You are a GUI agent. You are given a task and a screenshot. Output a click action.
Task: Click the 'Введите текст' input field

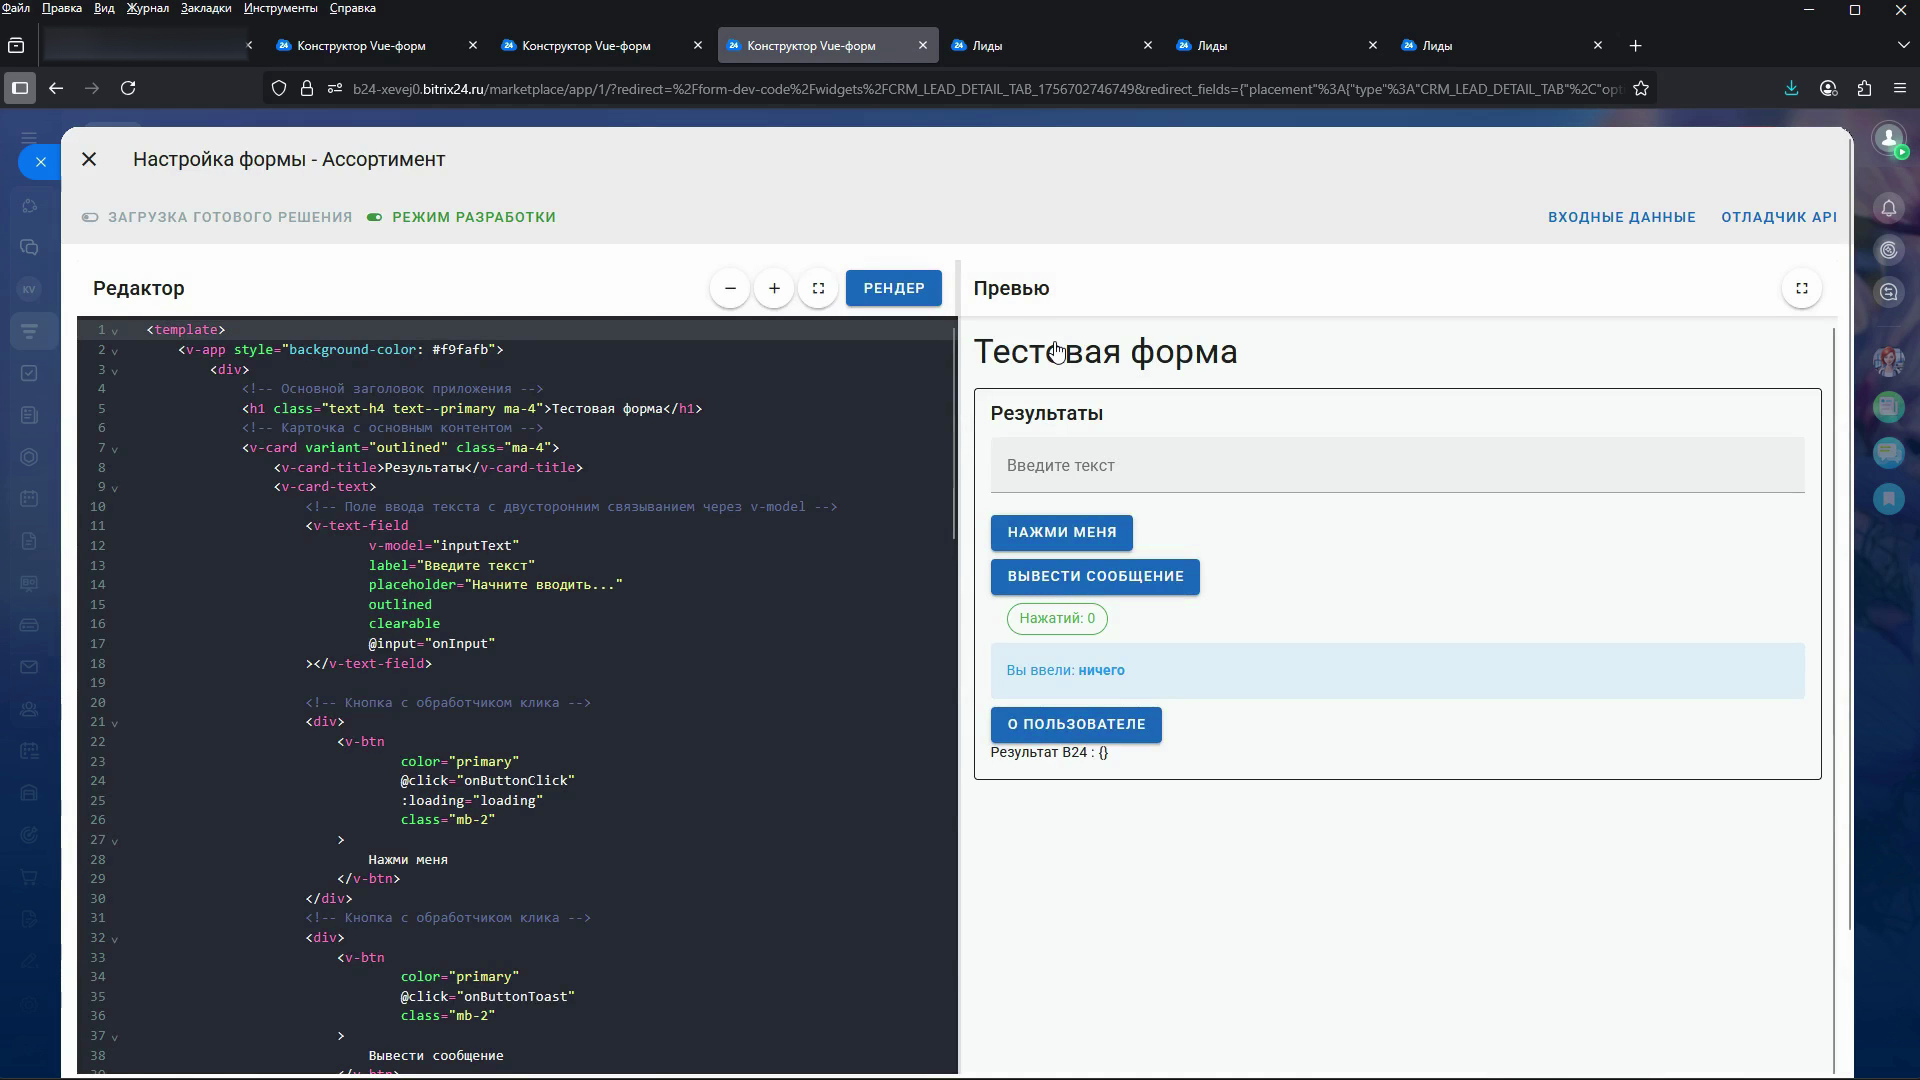pos(1396,465)
